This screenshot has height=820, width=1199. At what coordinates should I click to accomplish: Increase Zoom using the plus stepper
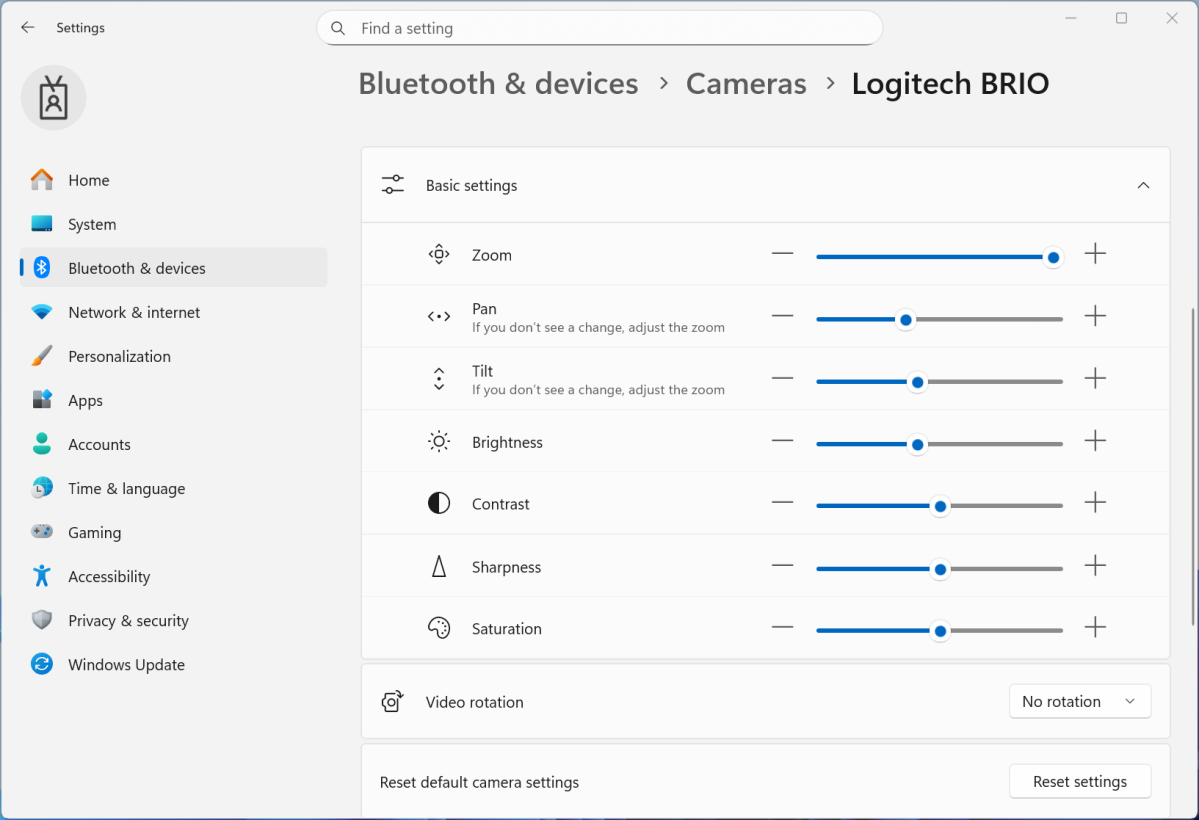tap(1095, 255)
